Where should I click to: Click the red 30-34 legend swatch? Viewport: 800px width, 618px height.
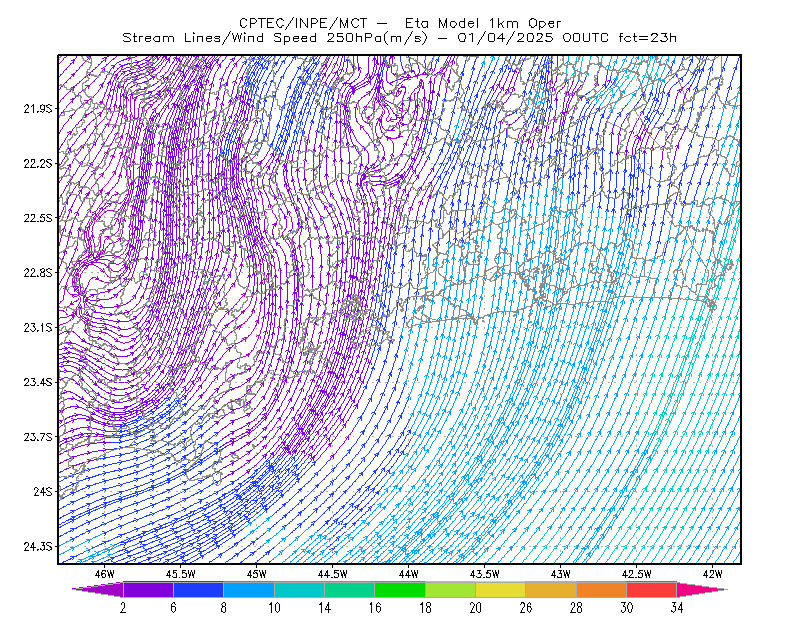(x=652, y=589)
